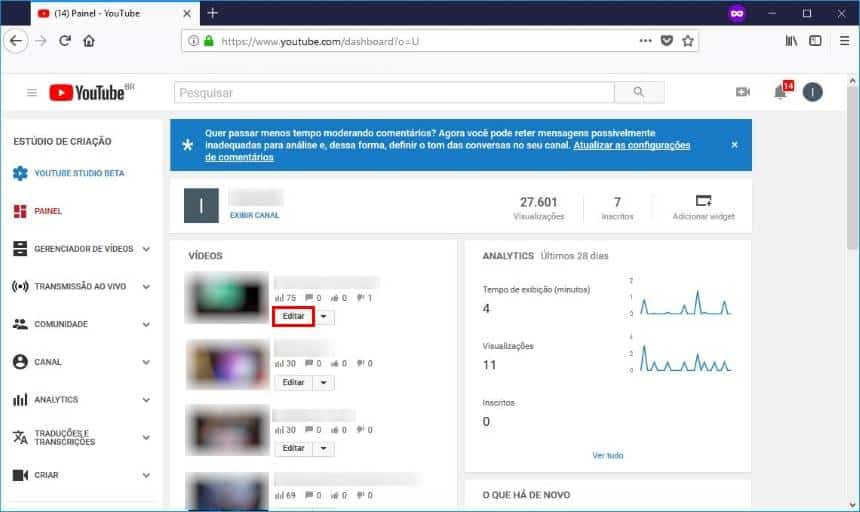Click the Exibir canal link

pos(254,215)
